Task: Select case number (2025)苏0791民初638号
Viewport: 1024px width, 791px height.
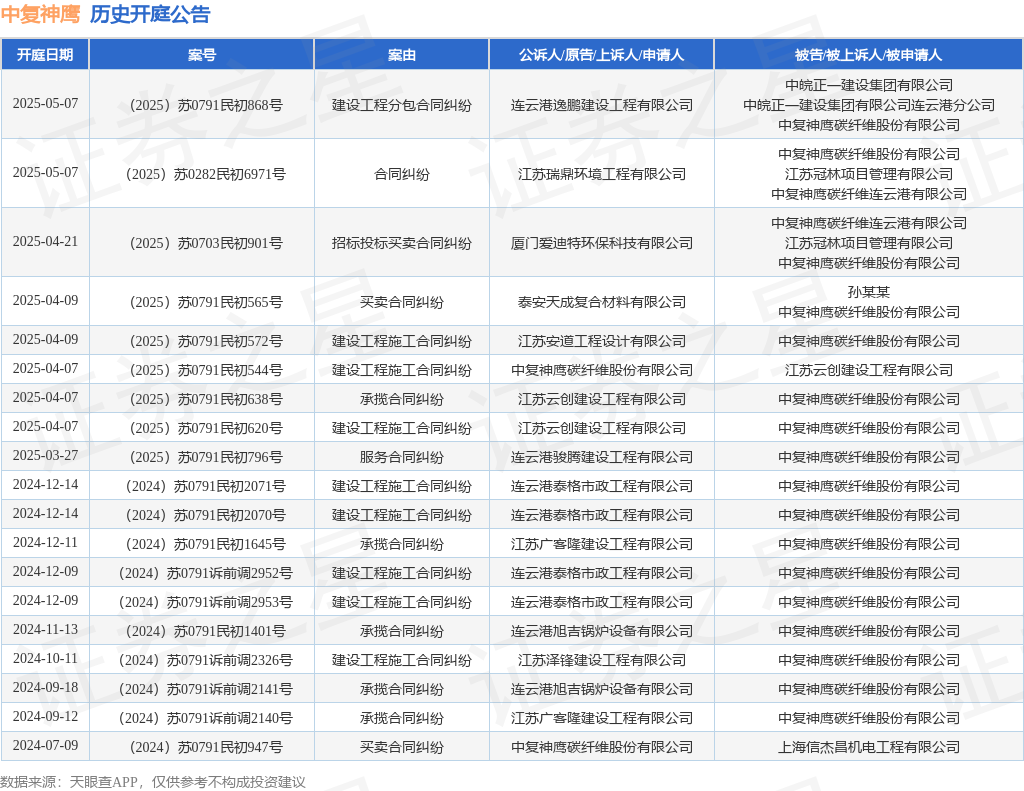Action: tap(206, 399)
